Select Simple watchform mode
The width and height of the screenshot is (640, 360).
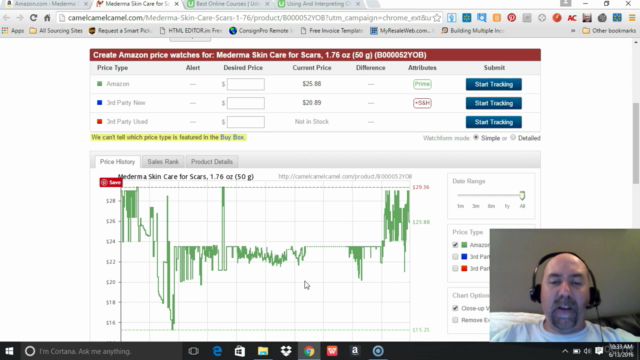click(476, 138)
